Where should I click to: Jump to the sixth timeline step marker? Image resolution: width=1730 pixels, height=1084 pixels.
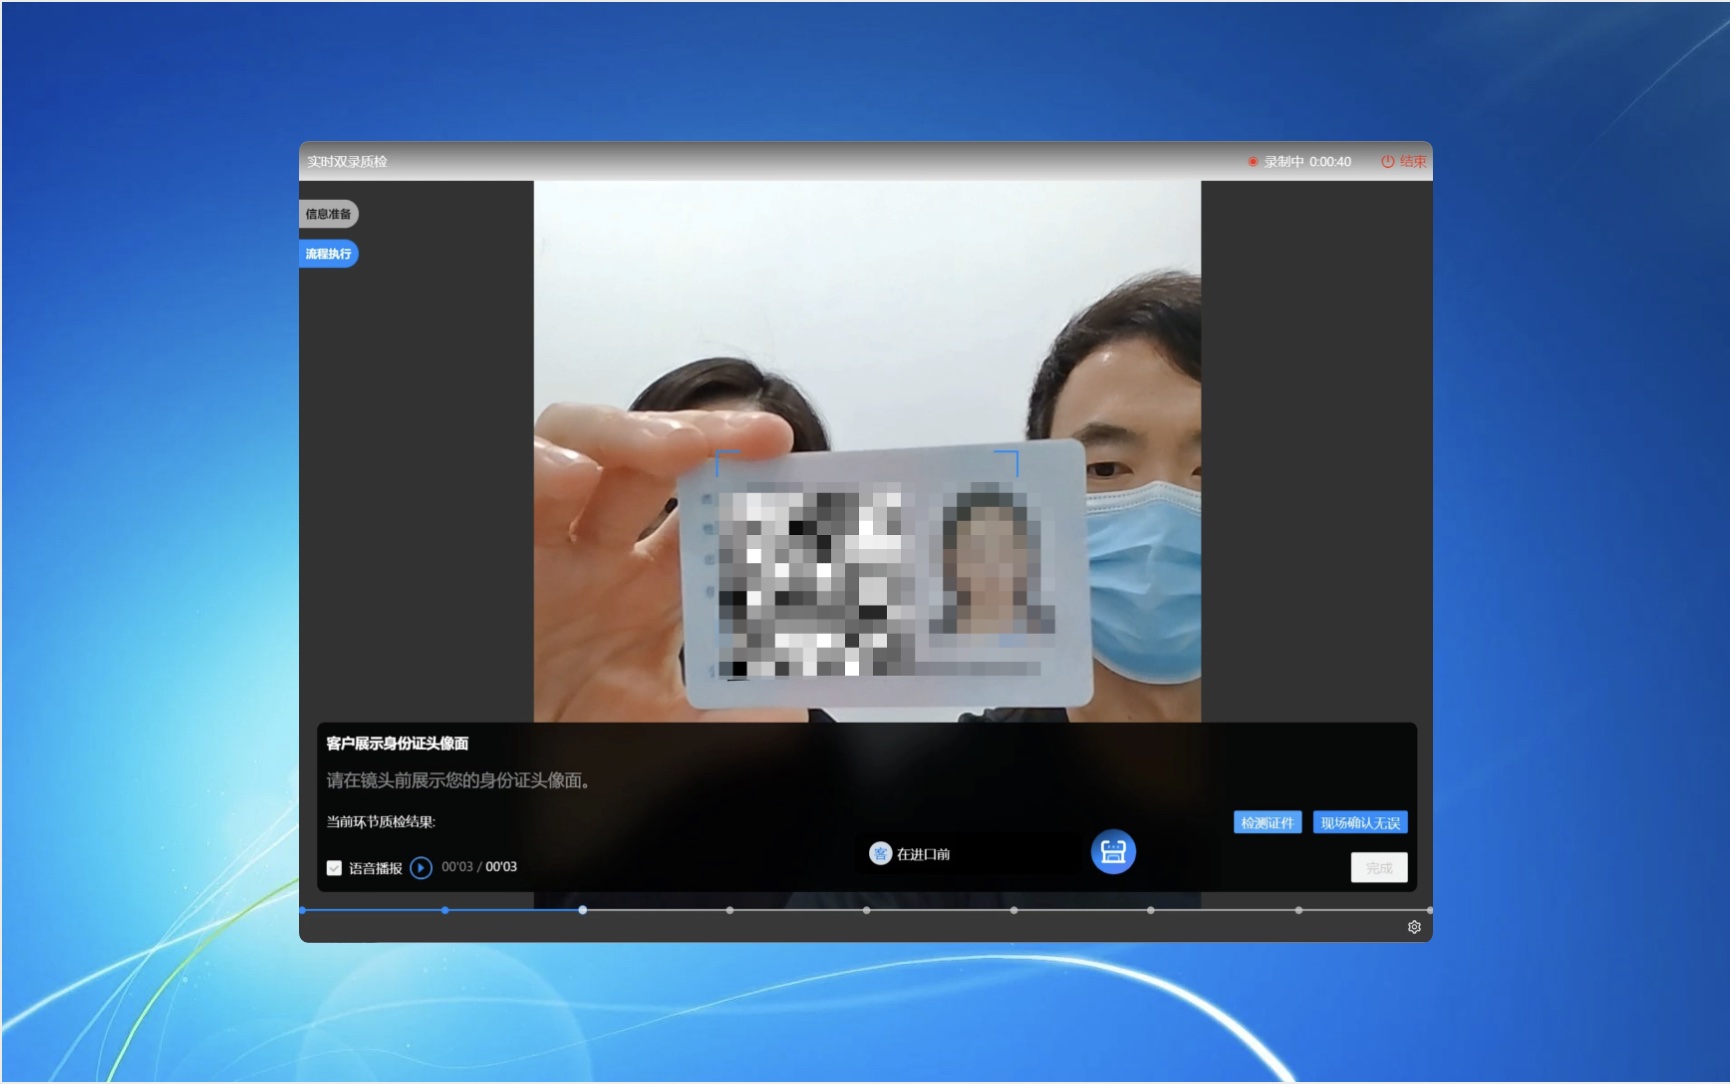pos(1014,910)
